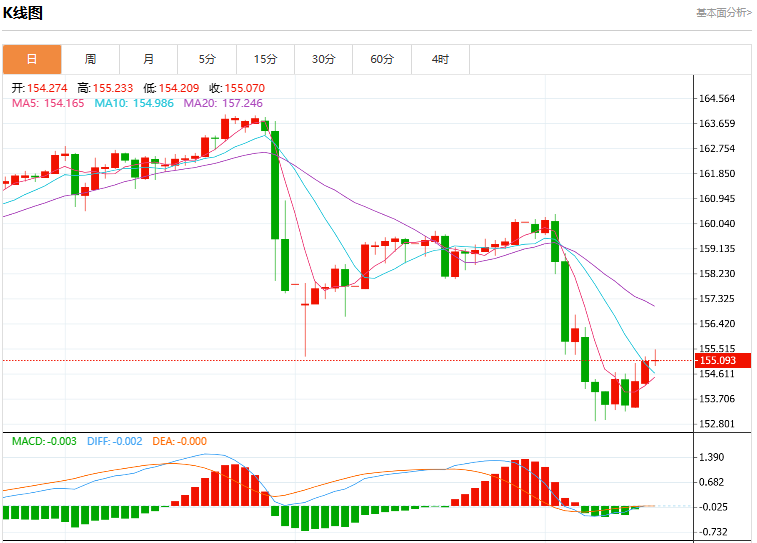Open the 15分 timeframe tab
This screenshot has height=543, width=757.
[266, 59]
